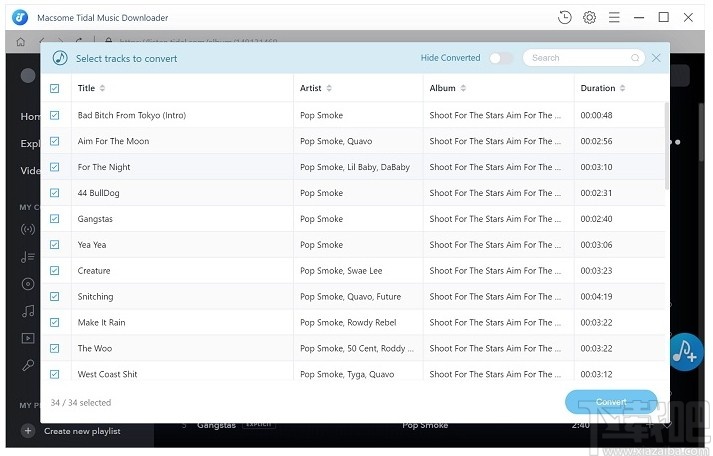Click the Search input field
Image resolution: width=713 pixels, height=456 pixels.
[x=584, y=58]
